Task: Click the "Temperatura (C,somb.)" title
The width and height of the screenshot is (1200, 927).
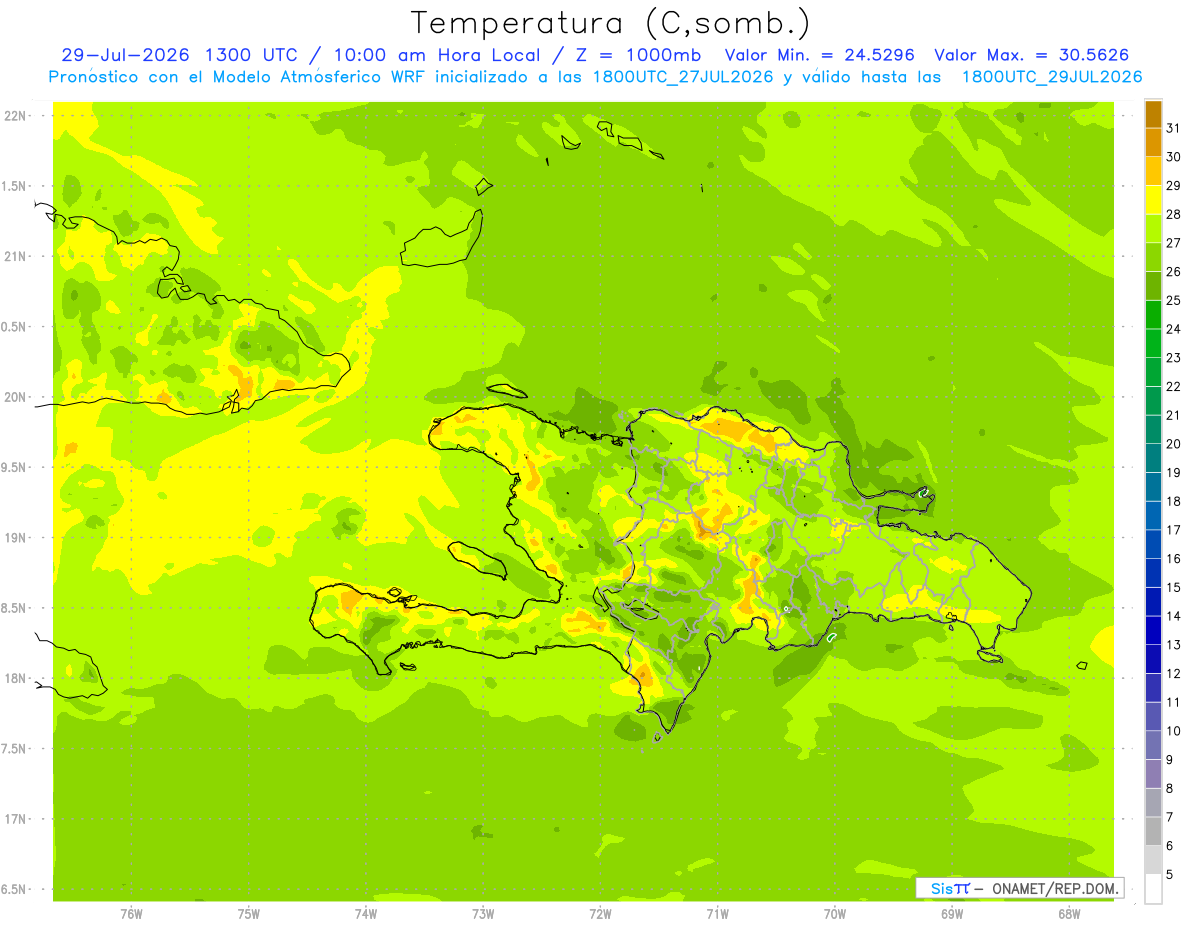Action: tap(611, 23)
